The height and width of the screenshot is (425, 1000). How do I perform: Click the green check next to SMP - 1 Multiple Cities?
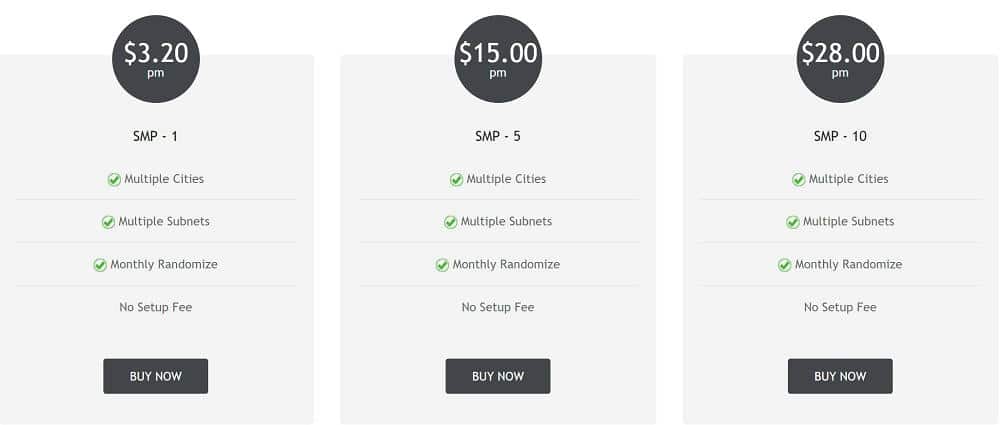coord(114,180)
